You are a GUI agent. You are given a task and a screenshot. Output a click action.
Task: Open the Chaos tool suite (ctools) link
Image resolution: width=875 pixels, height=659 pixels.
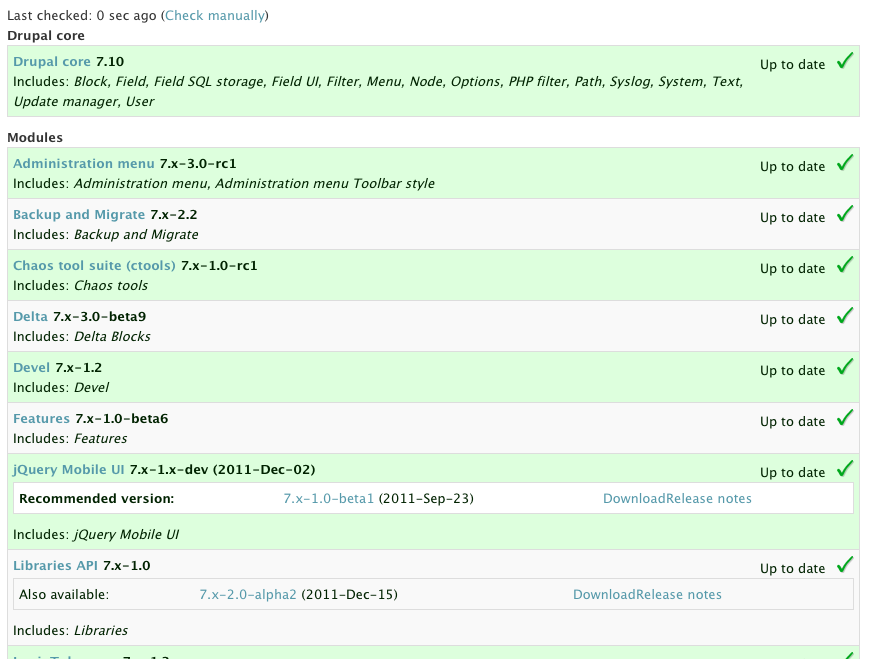point(94,266)
